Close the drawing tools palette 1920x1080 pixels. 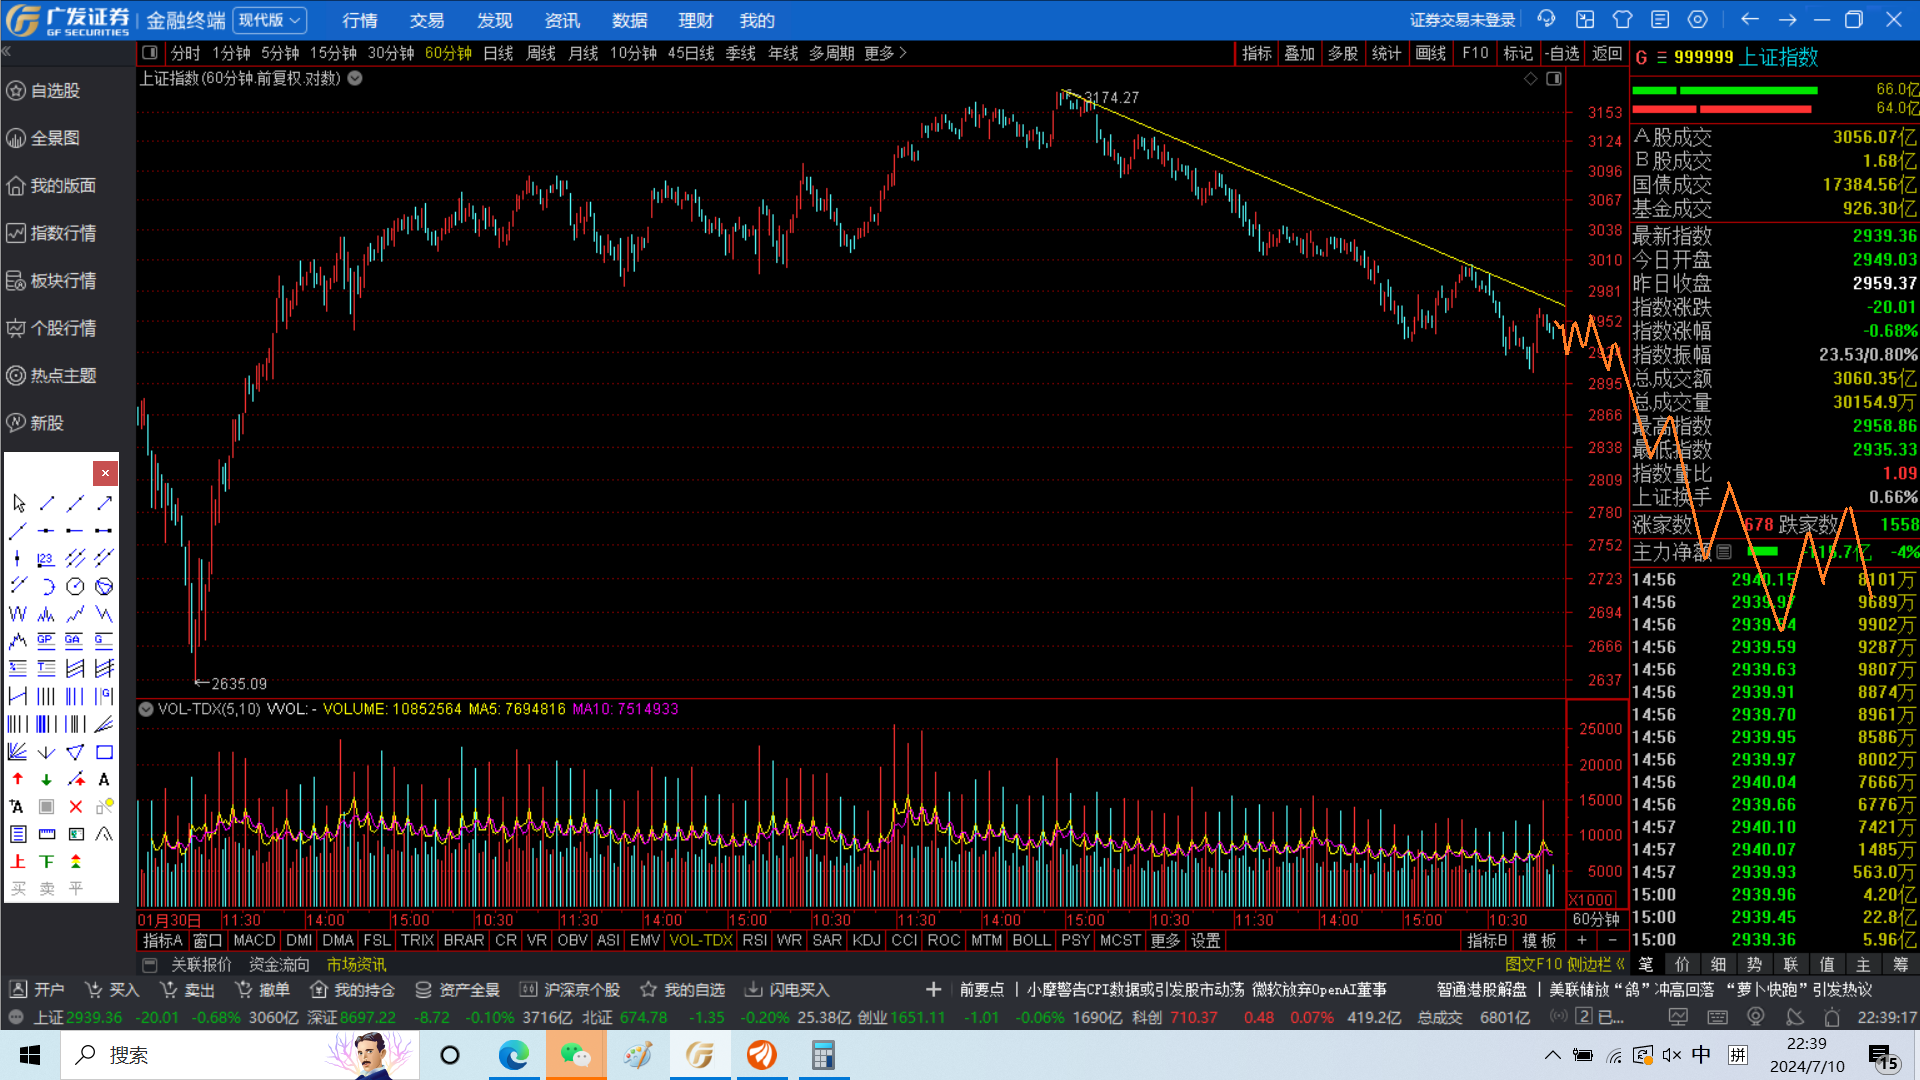coord(105,473)
